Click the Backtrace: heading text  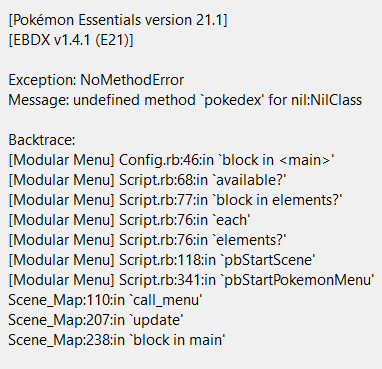[42, 140]
